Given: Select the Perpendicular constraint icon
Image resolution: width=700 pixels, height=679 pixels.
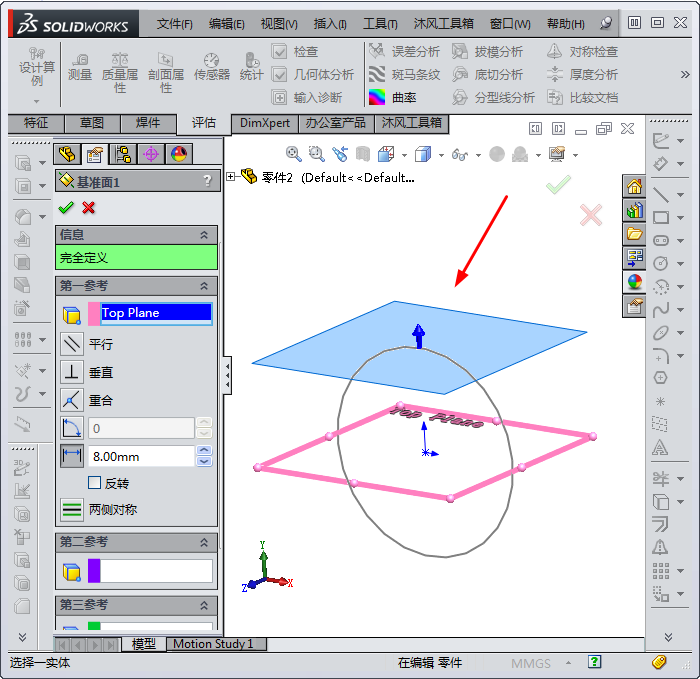Looking at the screenshot, I should tap(72, 372).
